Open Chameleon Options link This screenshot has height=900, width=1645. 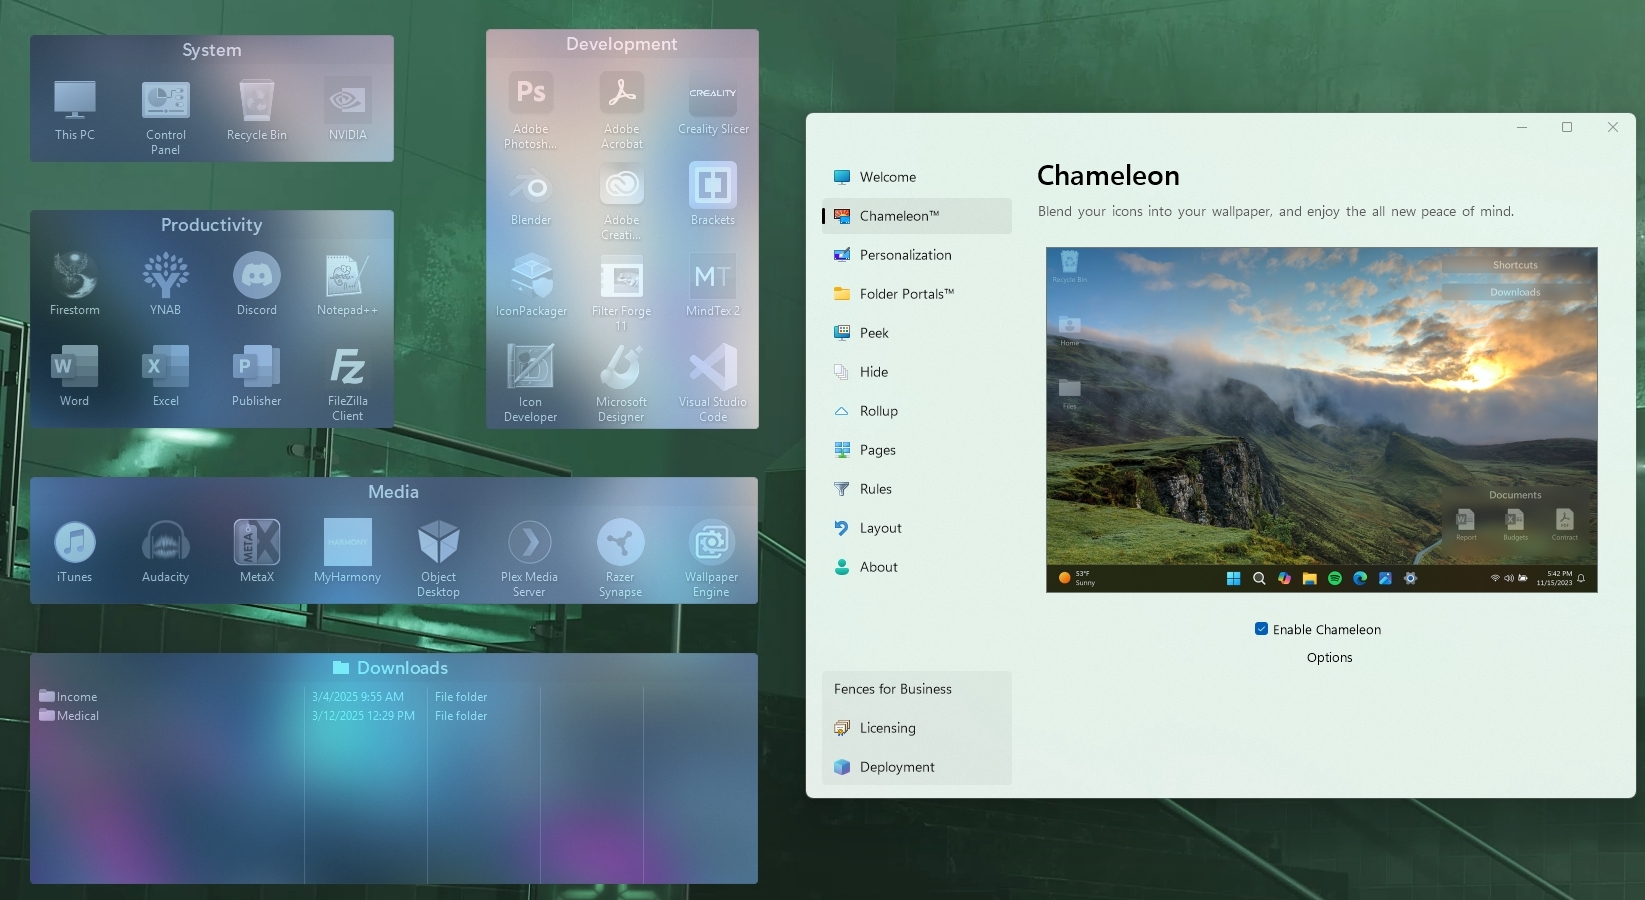click(x=1329, y=657)
